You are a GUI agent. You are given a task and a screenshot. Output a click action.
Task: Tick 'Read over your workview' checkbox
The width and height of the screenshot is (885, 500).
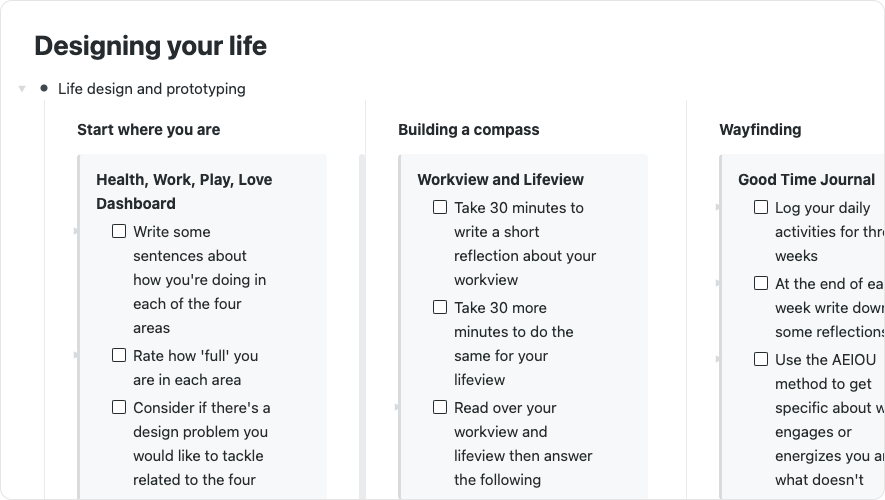(440, 407)
